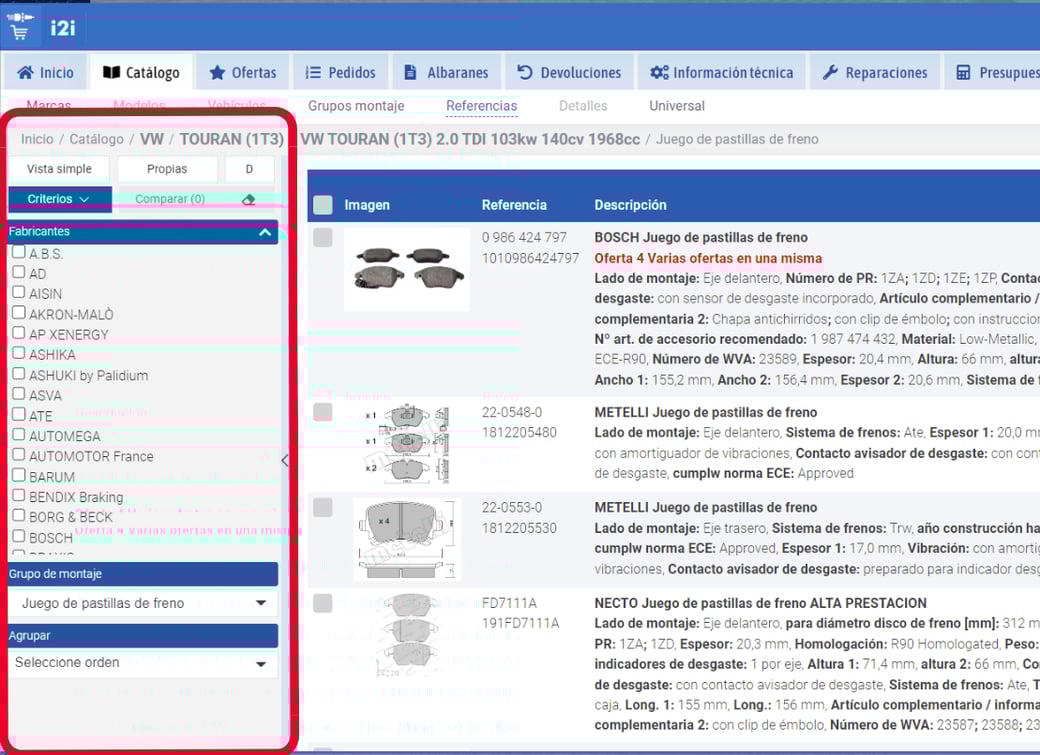Click the Propias button
Viewport: 1040px width, 755px height.
tap(167, 169)
